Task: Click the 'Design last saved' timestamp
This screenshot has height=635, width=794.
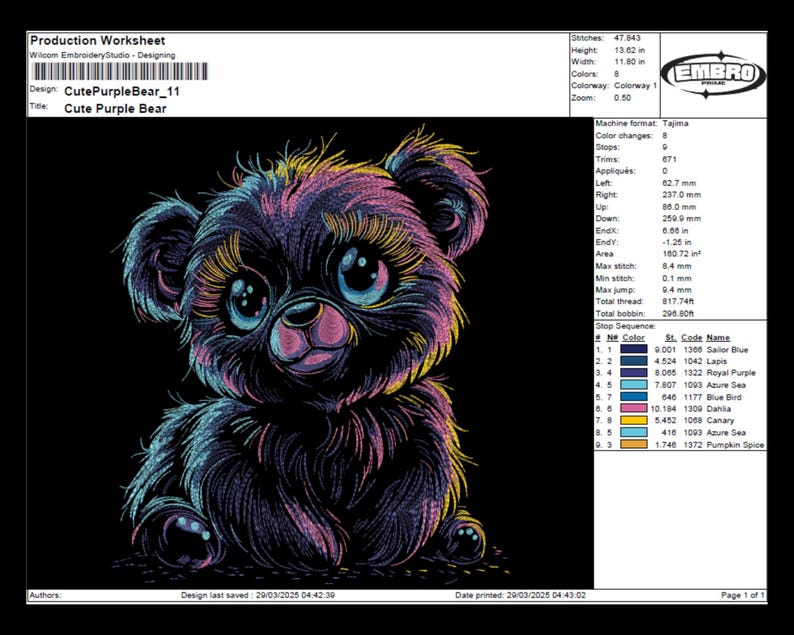Action: [x=258, y=595]
